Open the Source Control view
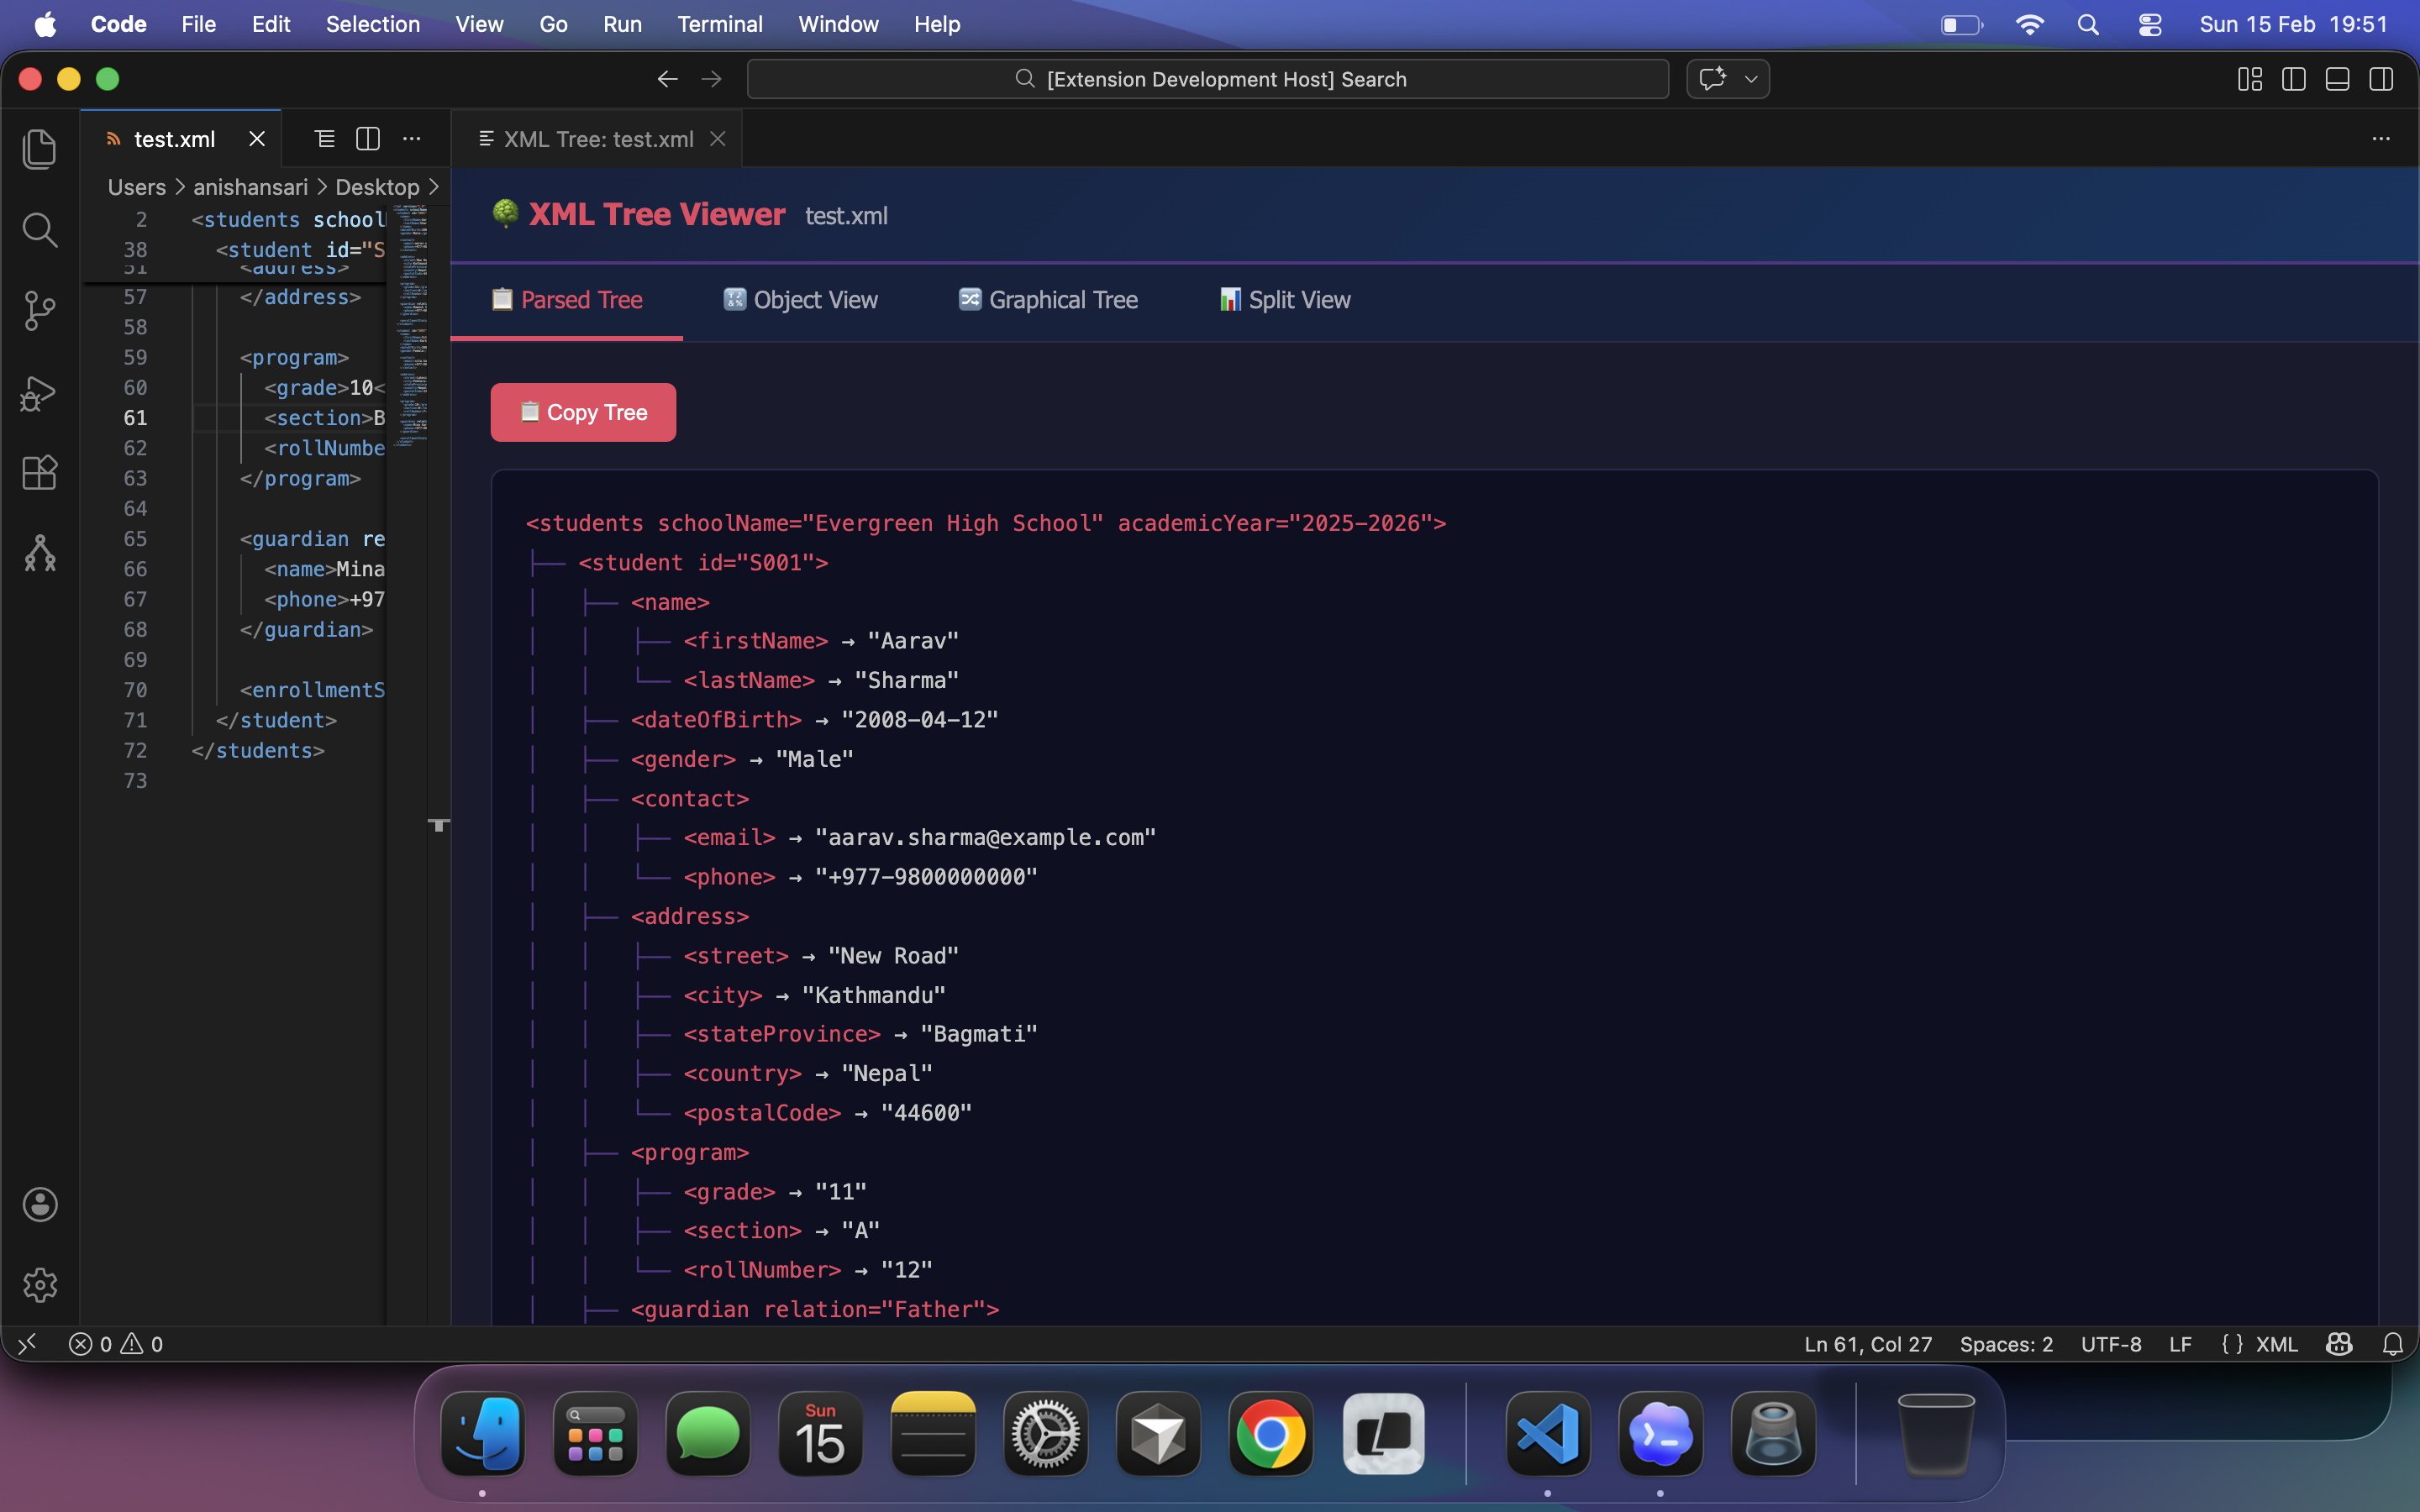 (x=40, y=310)
